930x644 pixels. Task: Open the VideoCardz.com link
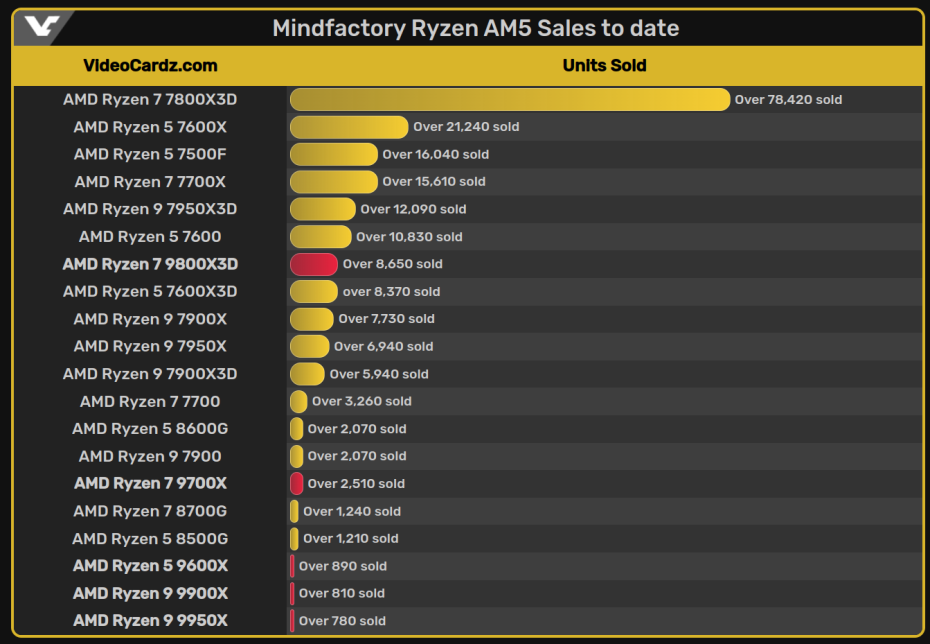tap(150, 66)
